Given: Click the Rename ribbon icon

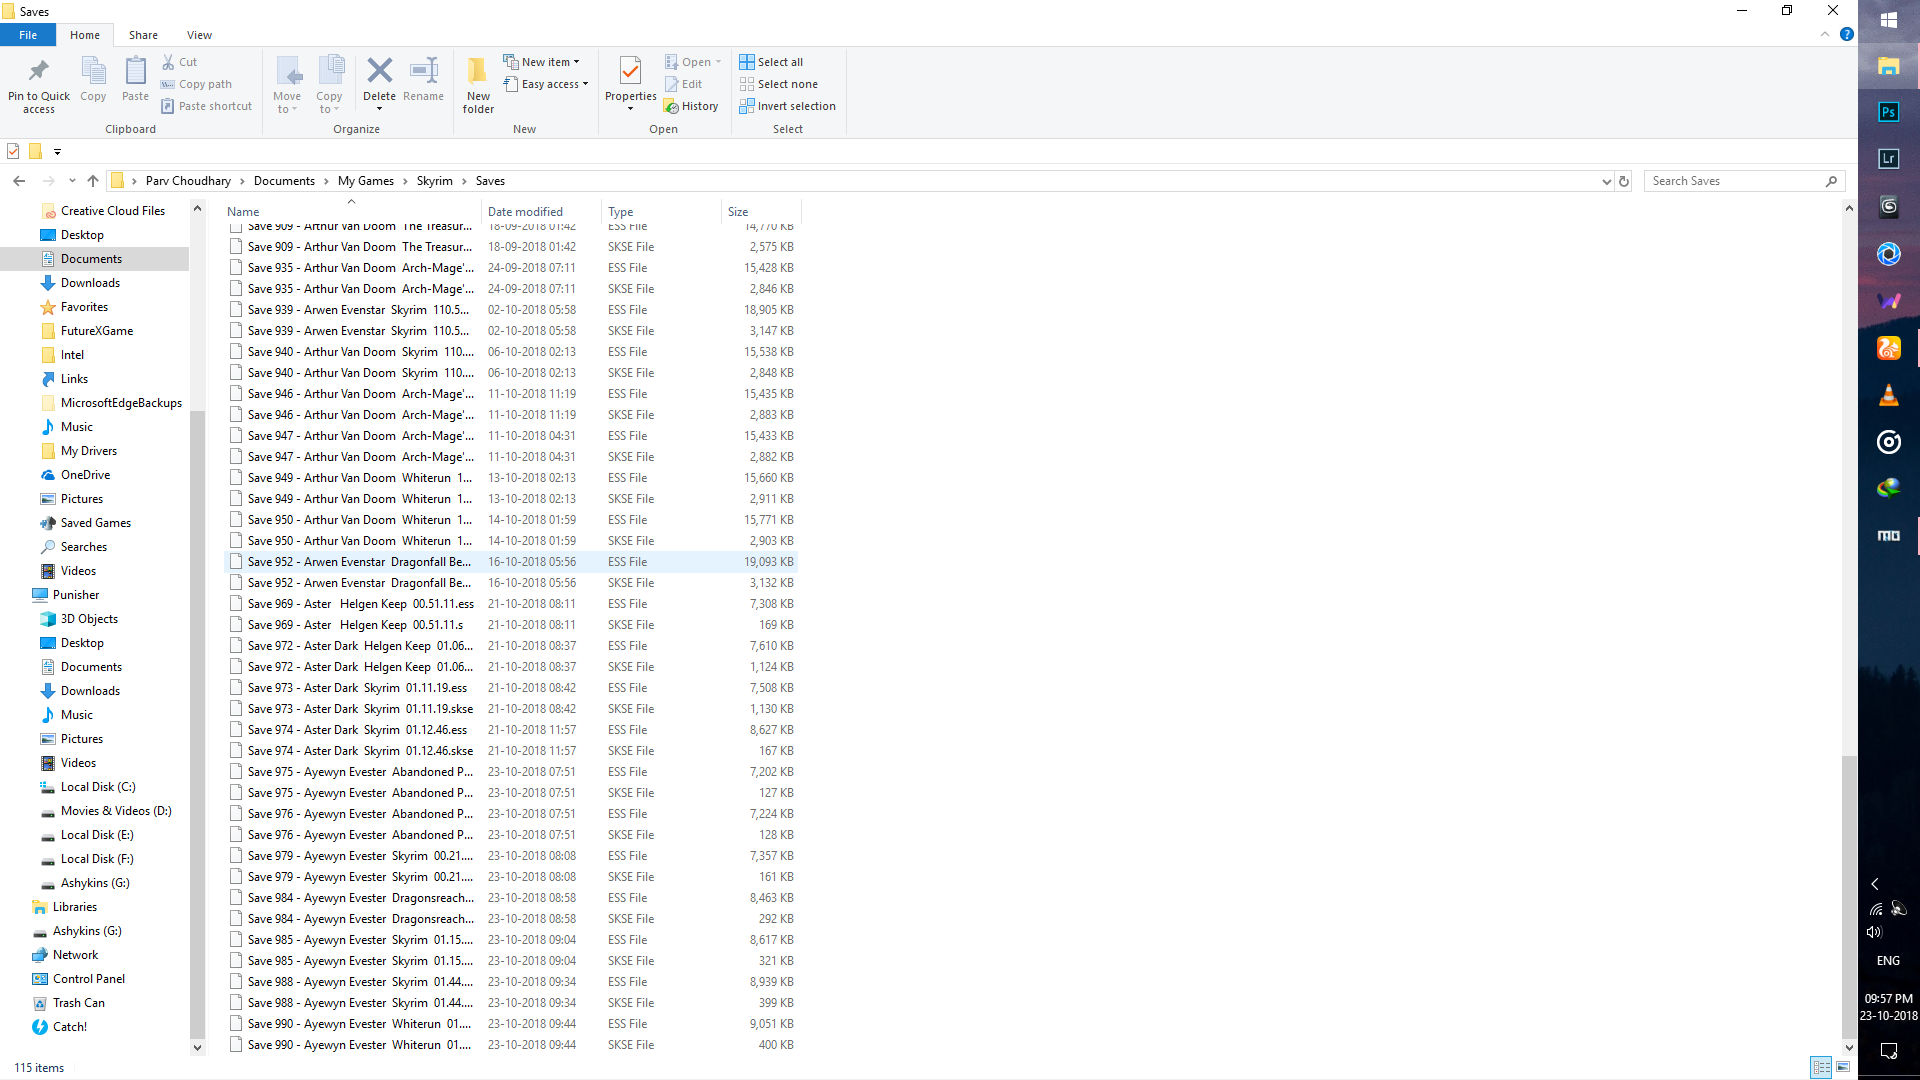Looking at the screenshot, I should click(x=424, y=70).
